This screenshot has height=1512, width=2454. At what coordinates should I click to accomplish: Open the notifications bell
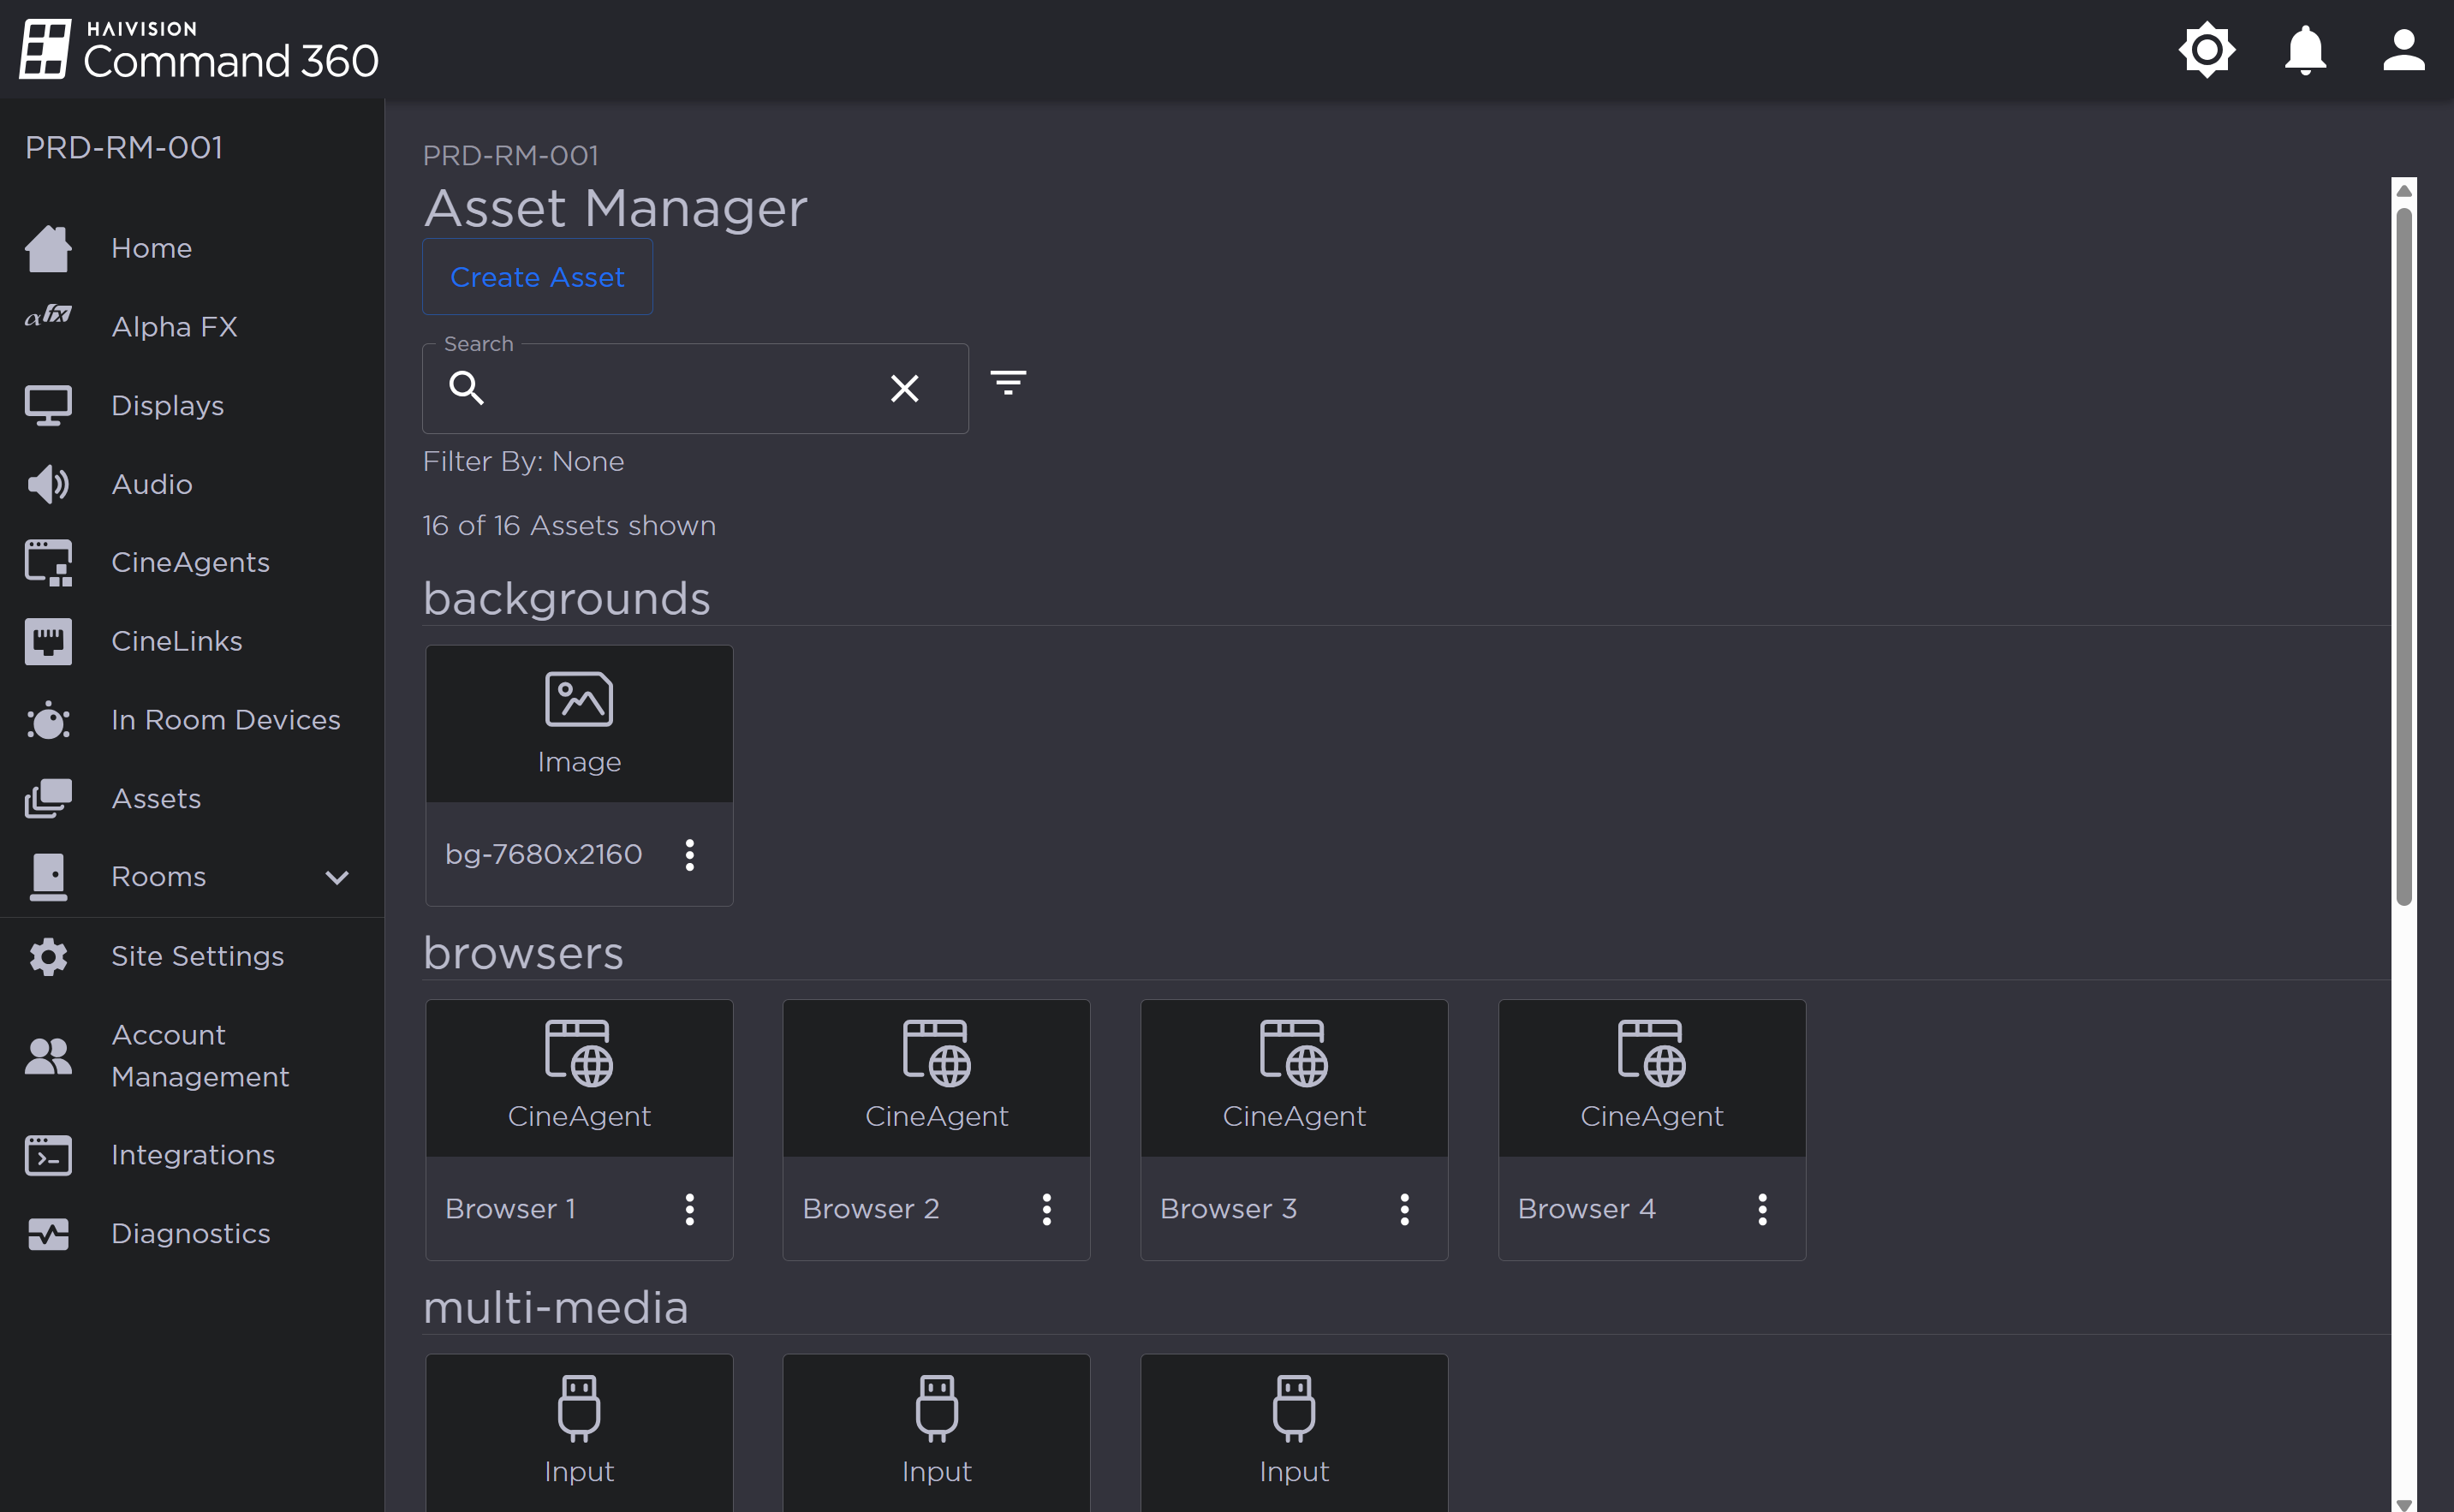point(2304,49)
